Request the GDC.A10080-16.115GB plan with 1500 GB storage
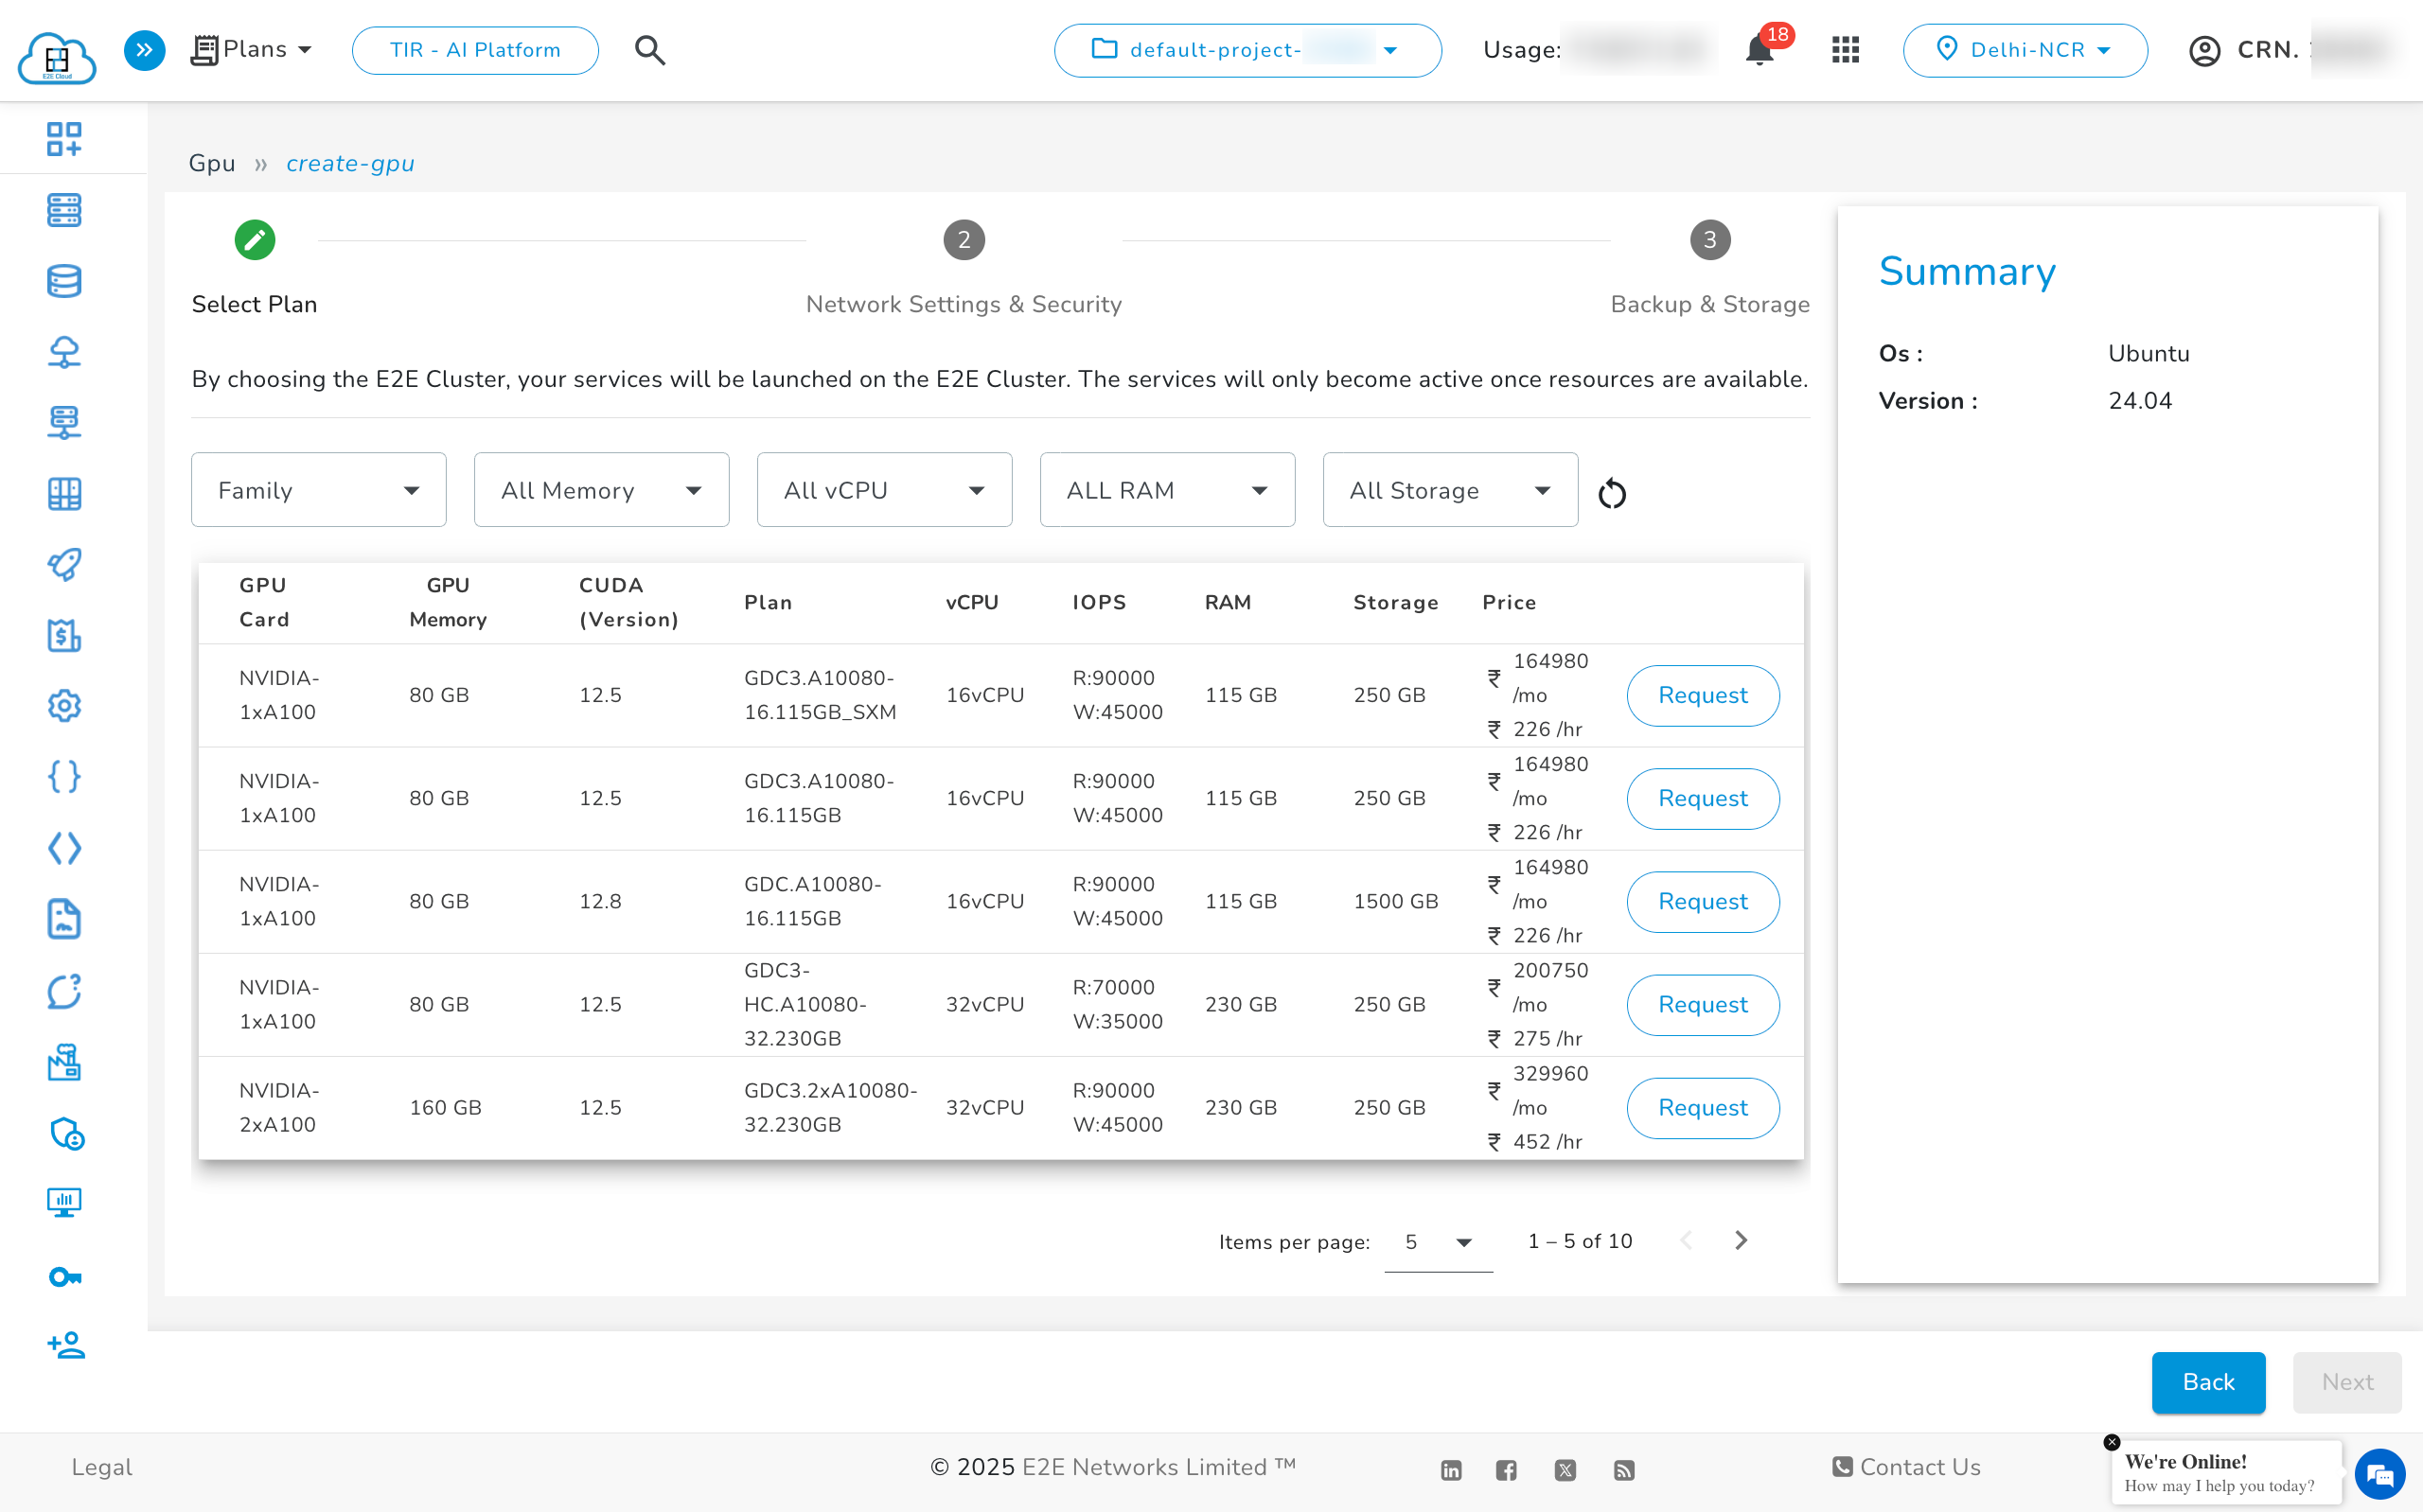The width and height of the screenshot is (2423, 1512). coord(1702,902)
